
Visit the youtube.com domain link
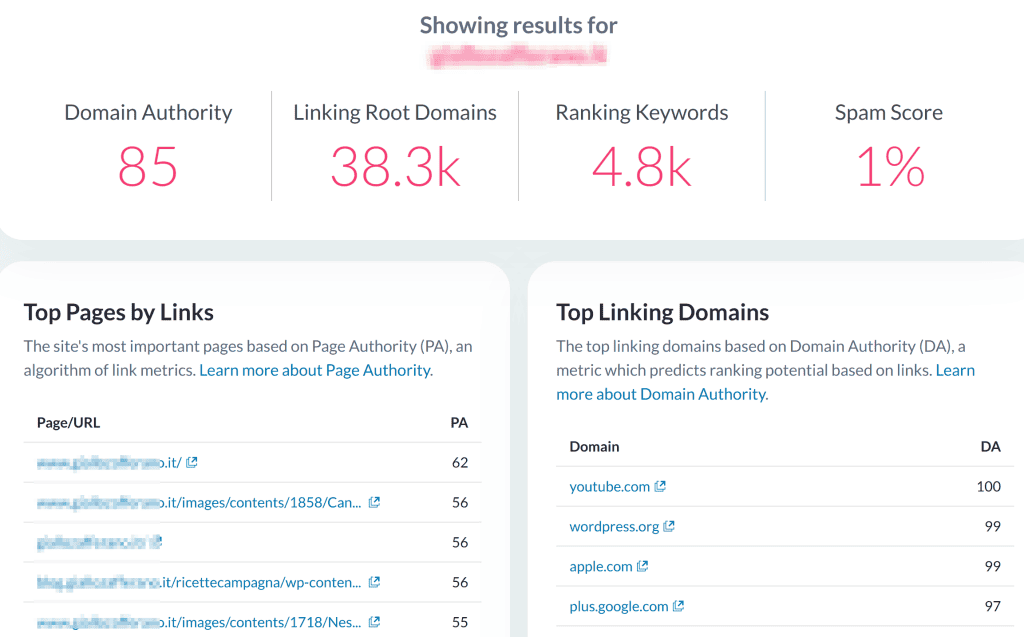point(609,486)
